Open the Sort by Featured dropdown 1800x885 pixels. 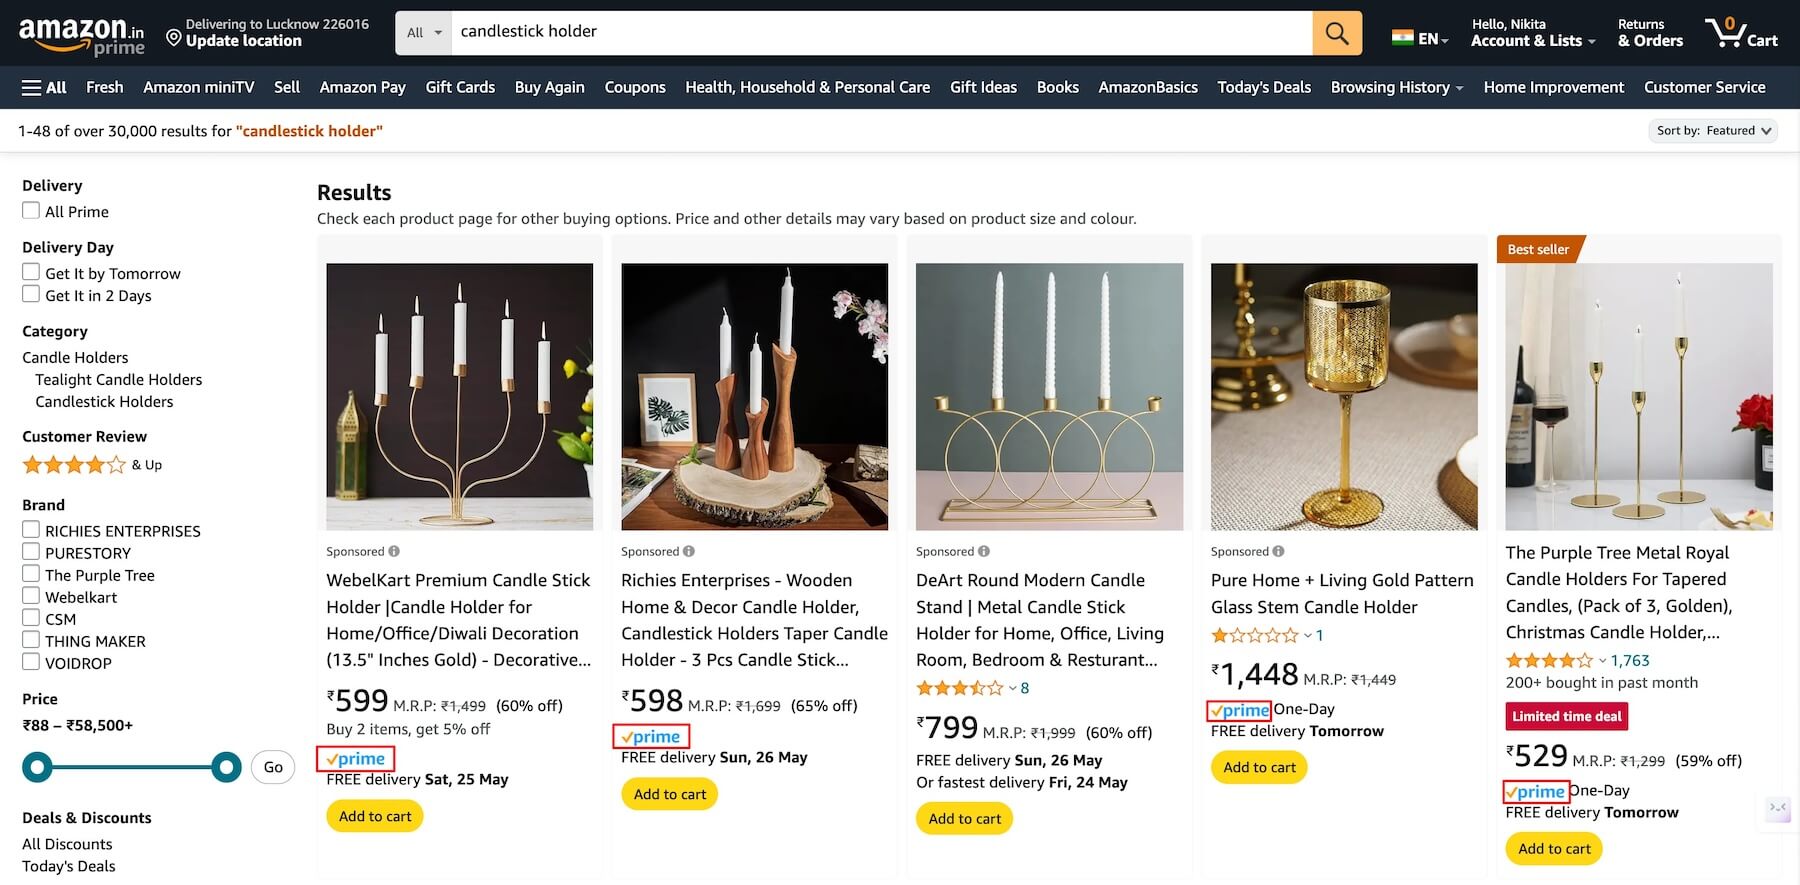pyautogui.click(x=1712, y=131)
